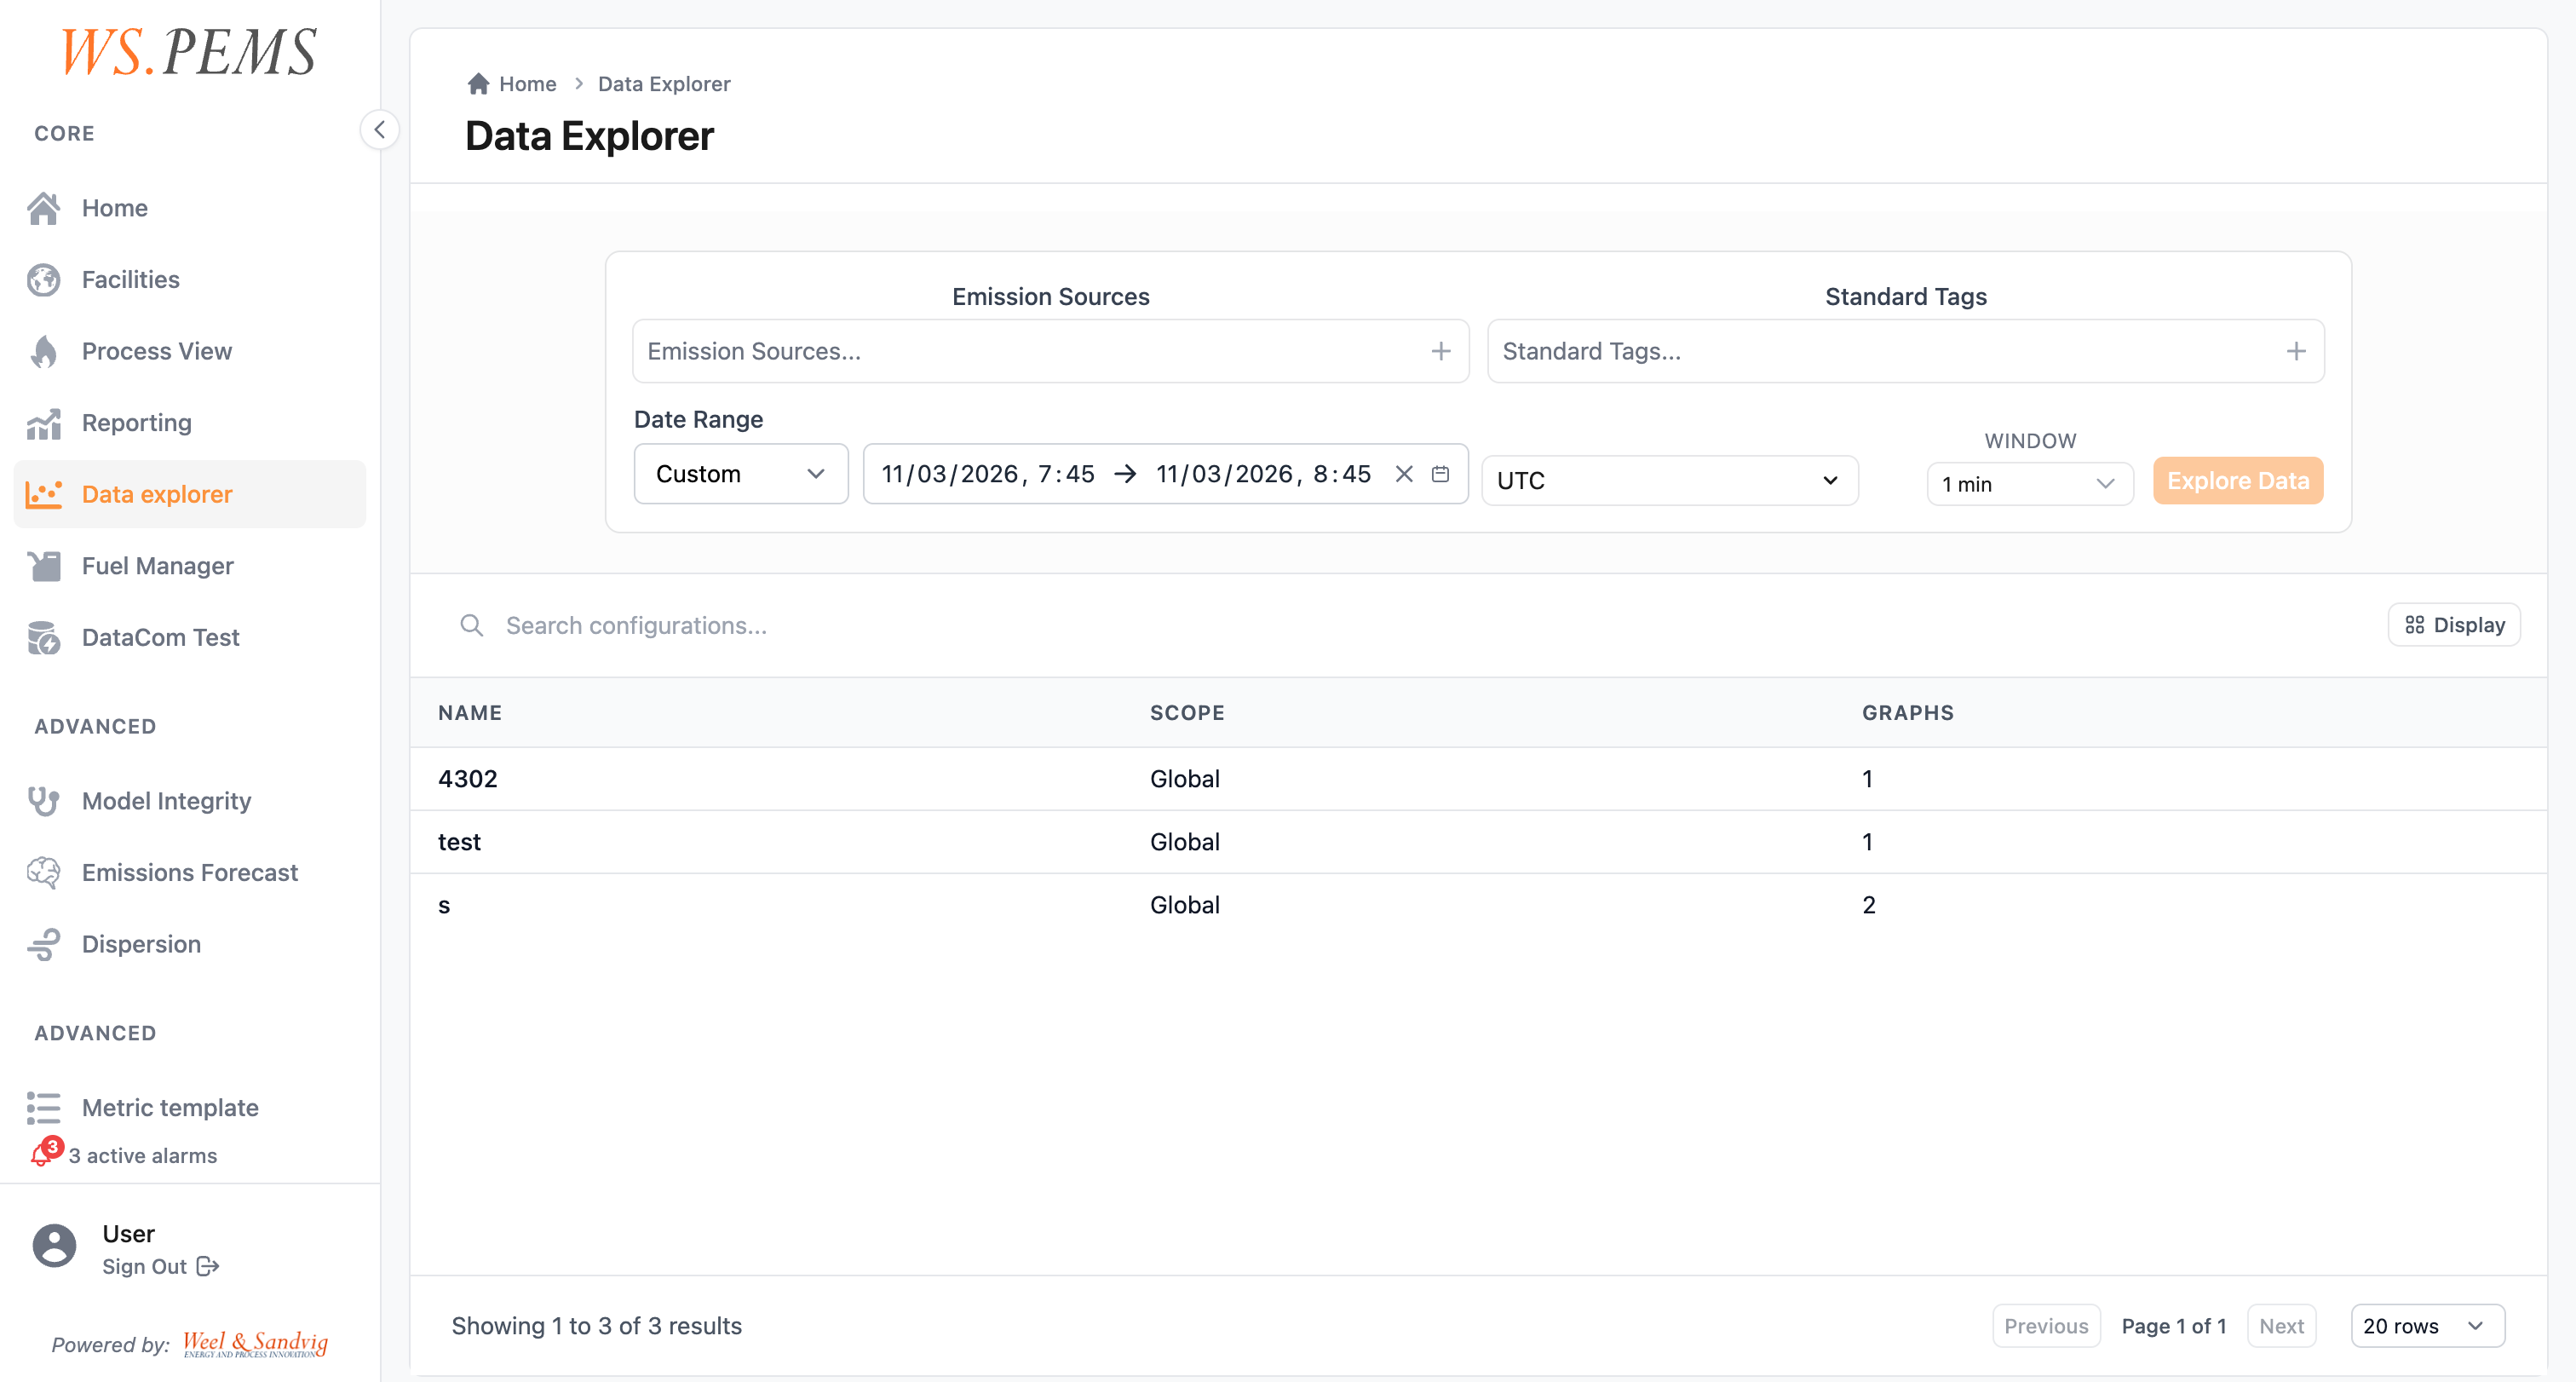Click the Metric template list icon
The image size is (2576, 1382).
click(44, 1108)
